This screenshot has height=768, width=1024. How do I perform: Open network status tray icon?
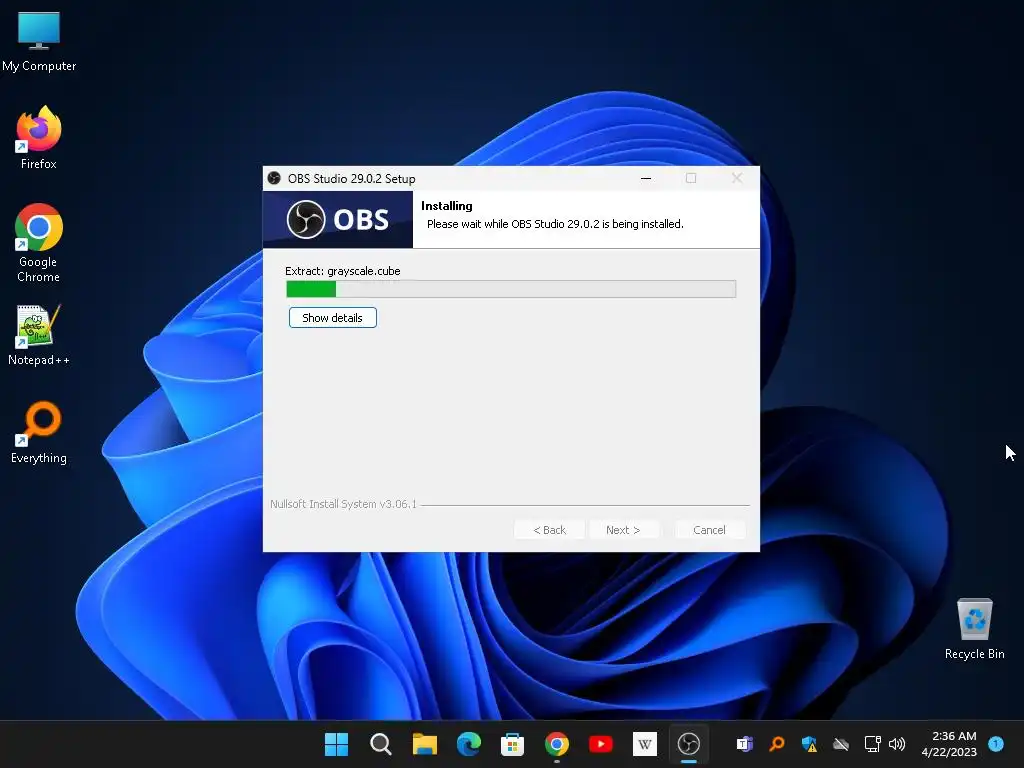tap(872, 744)
